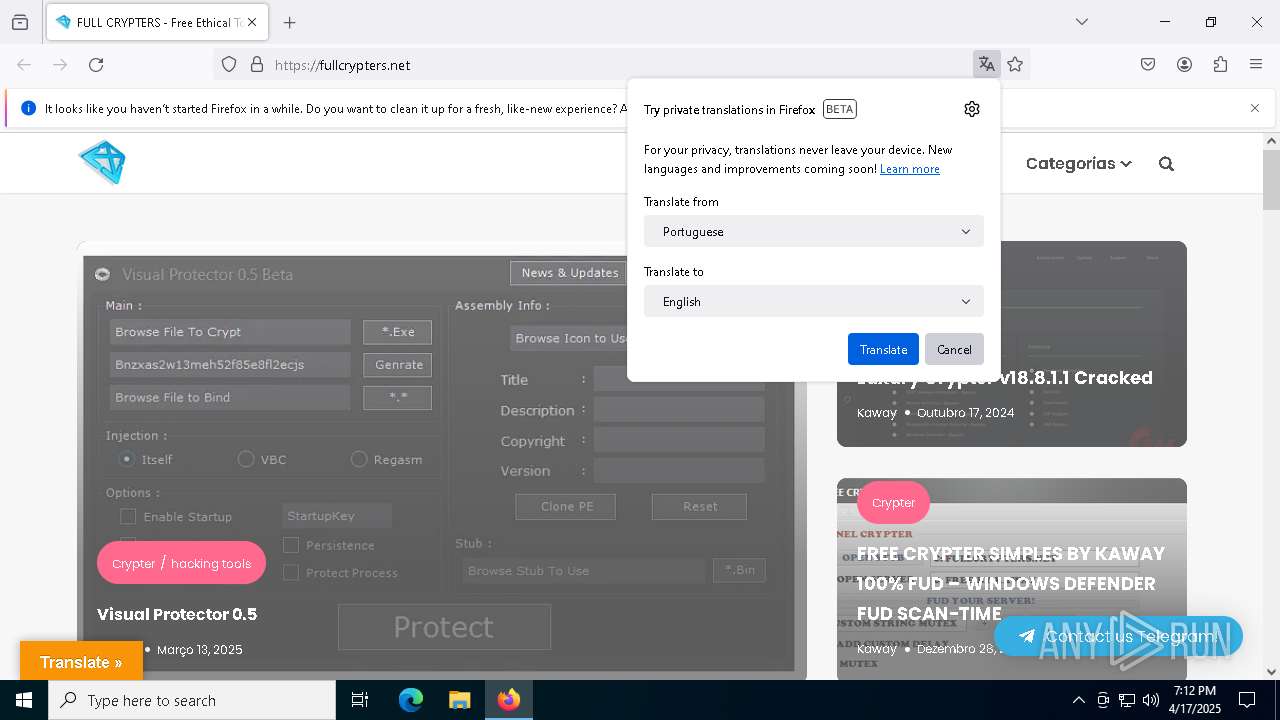Click the Outubro 17, 2024 date
The width and height of the screenshot is (1280, 720).
(x=965, y=412)
